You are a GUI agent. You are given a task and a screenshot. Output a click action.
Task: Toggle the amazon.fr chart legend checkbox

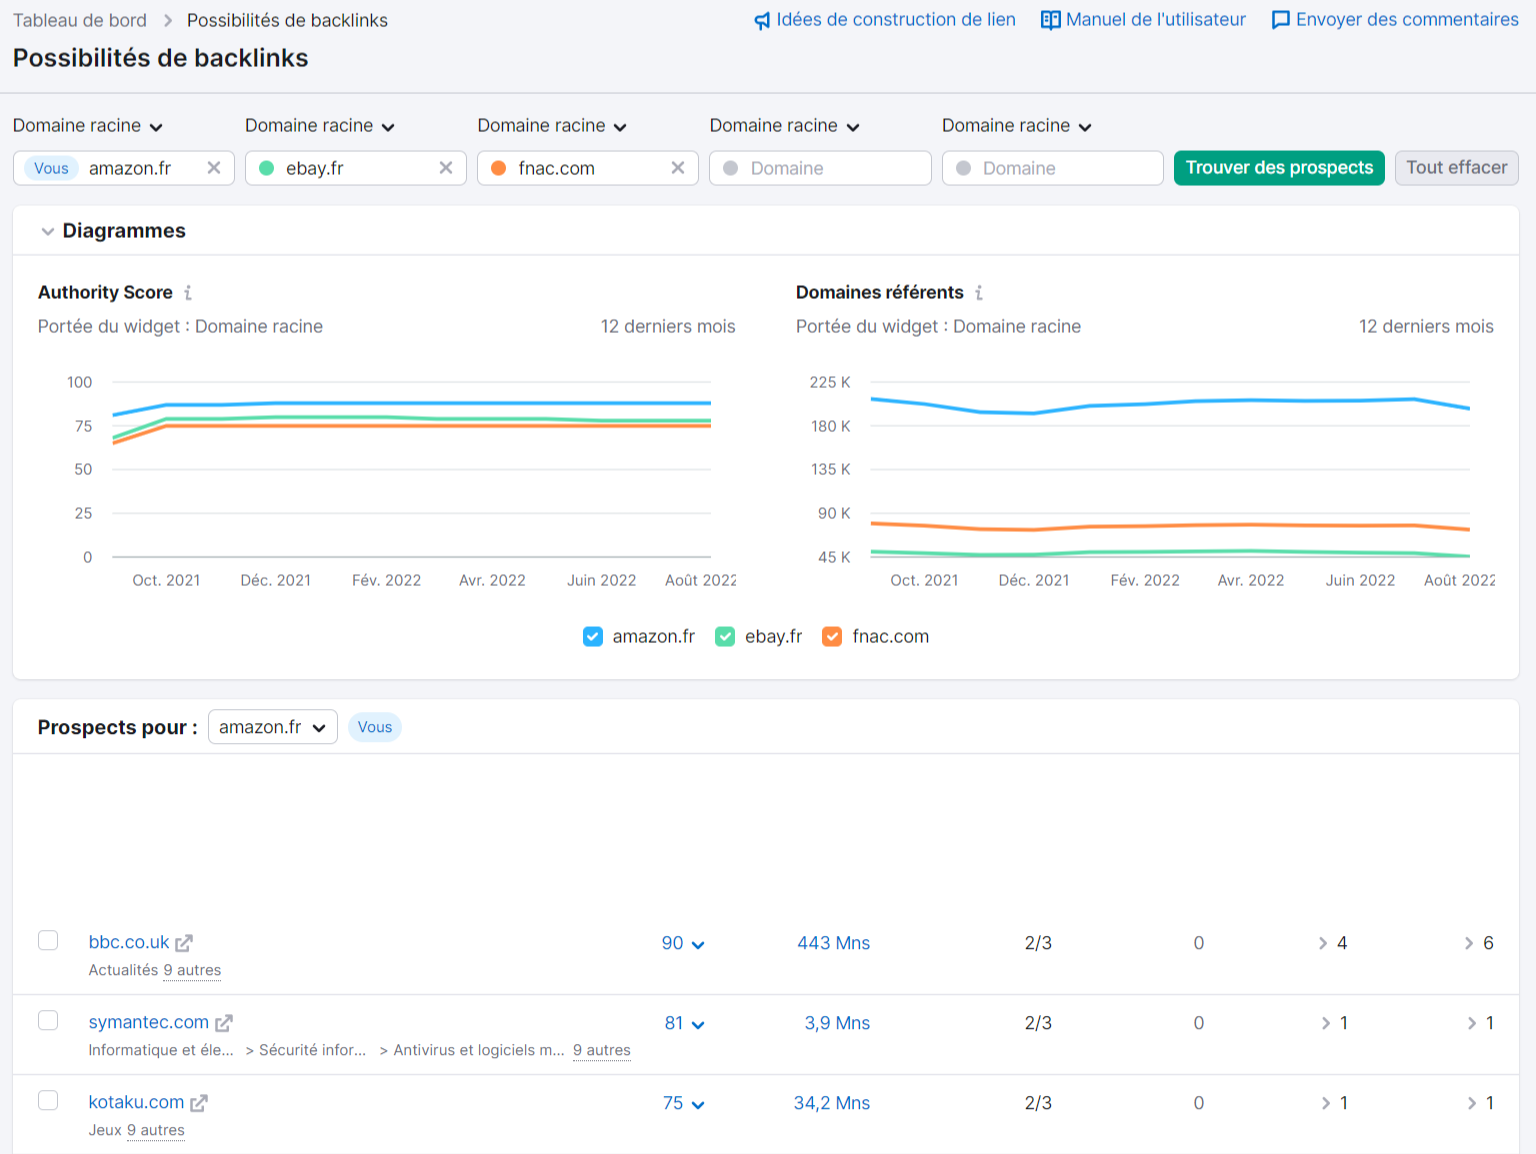tap(593, 637)
